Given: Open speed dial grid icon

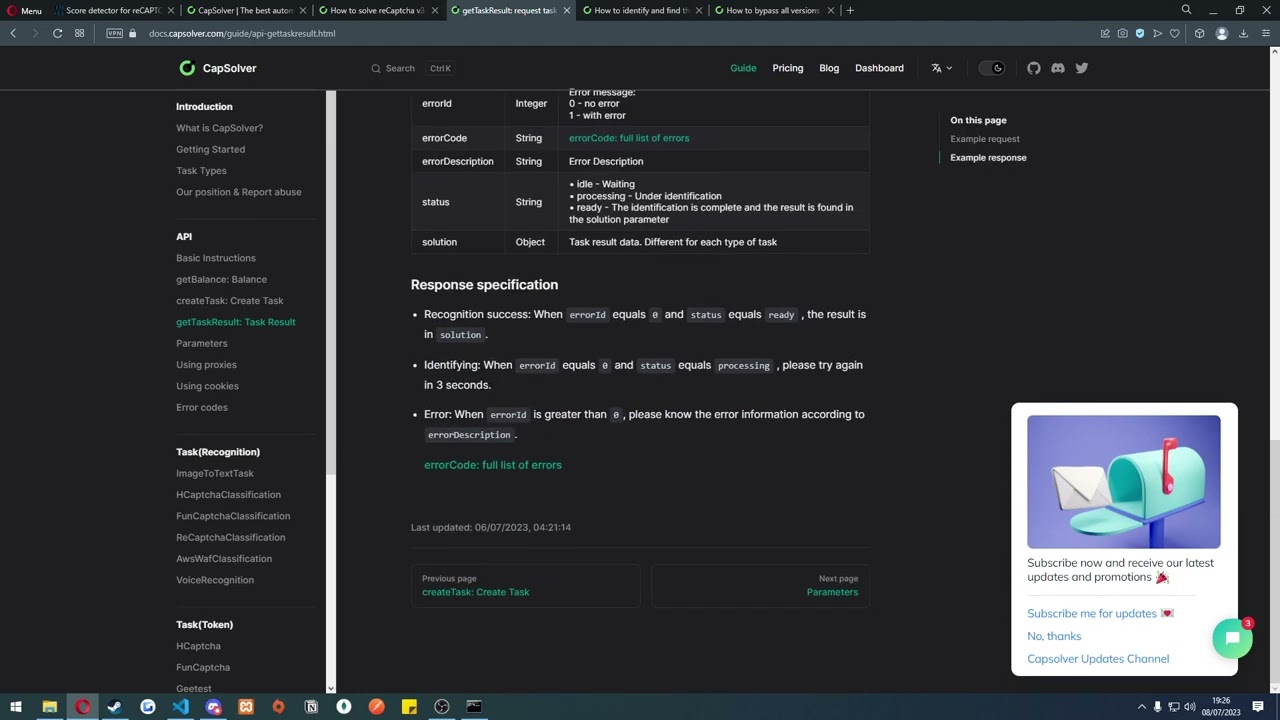Looking at the screenshot, I should click(79, 33).
